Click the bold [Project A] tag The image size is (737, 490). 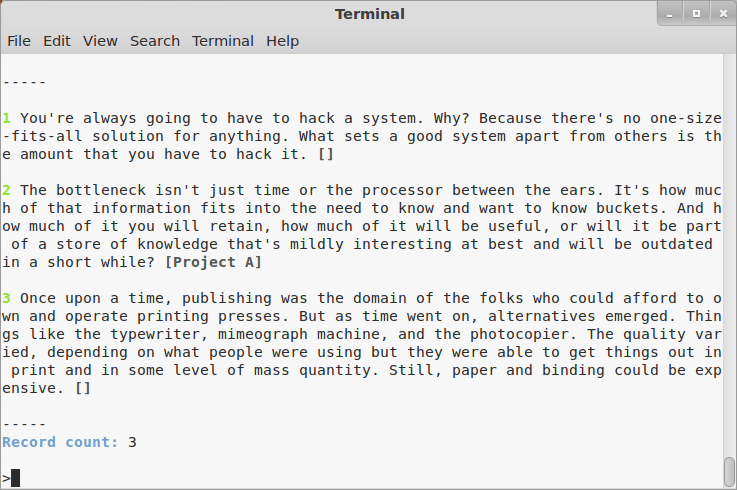(213, 262)
